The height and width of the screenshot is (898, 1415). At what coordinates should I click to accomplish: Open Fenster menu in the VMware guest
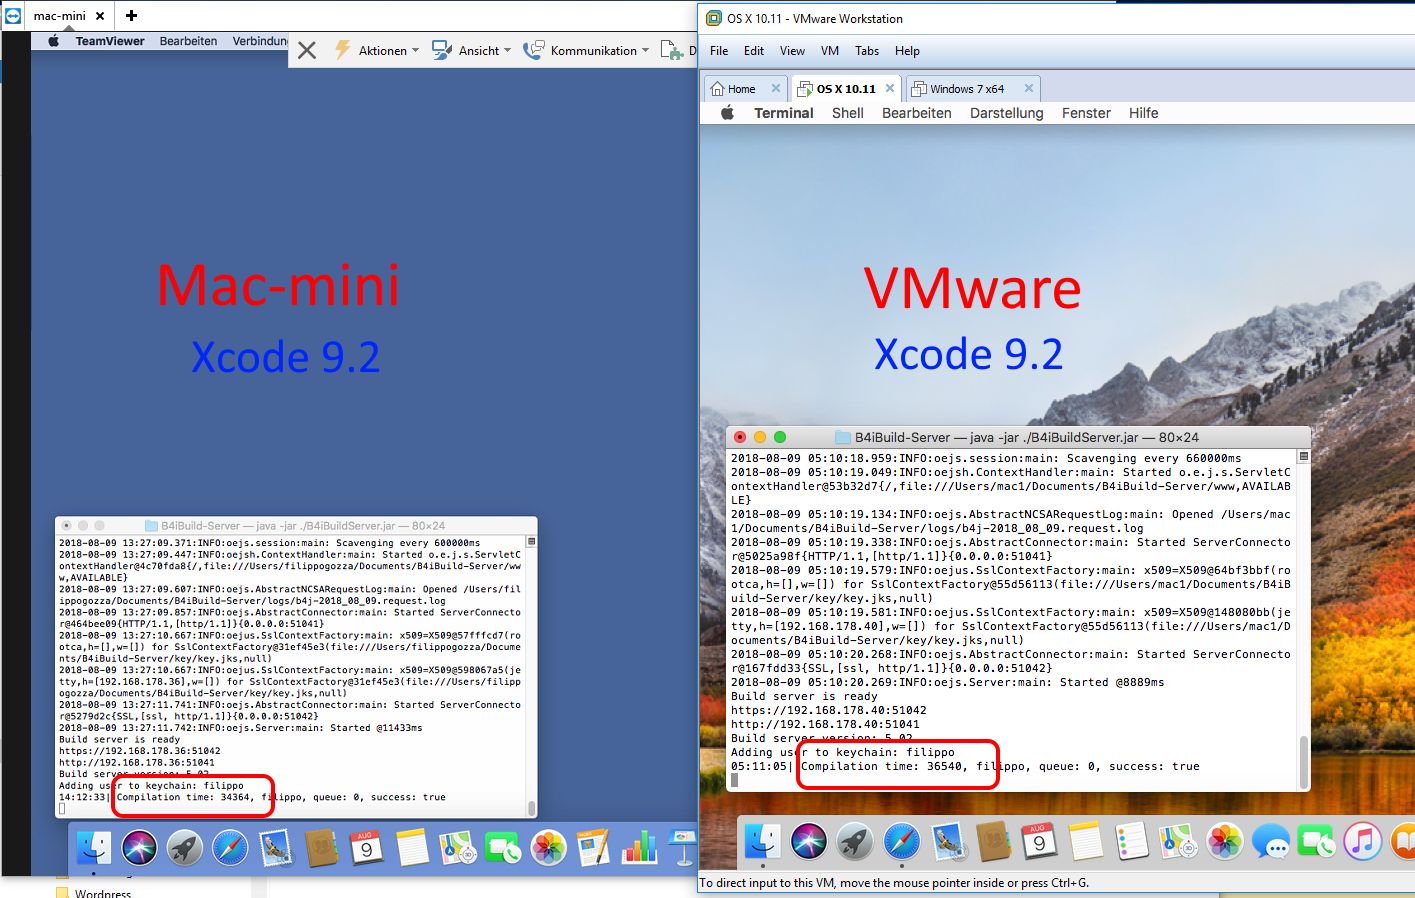point(1086,113)
